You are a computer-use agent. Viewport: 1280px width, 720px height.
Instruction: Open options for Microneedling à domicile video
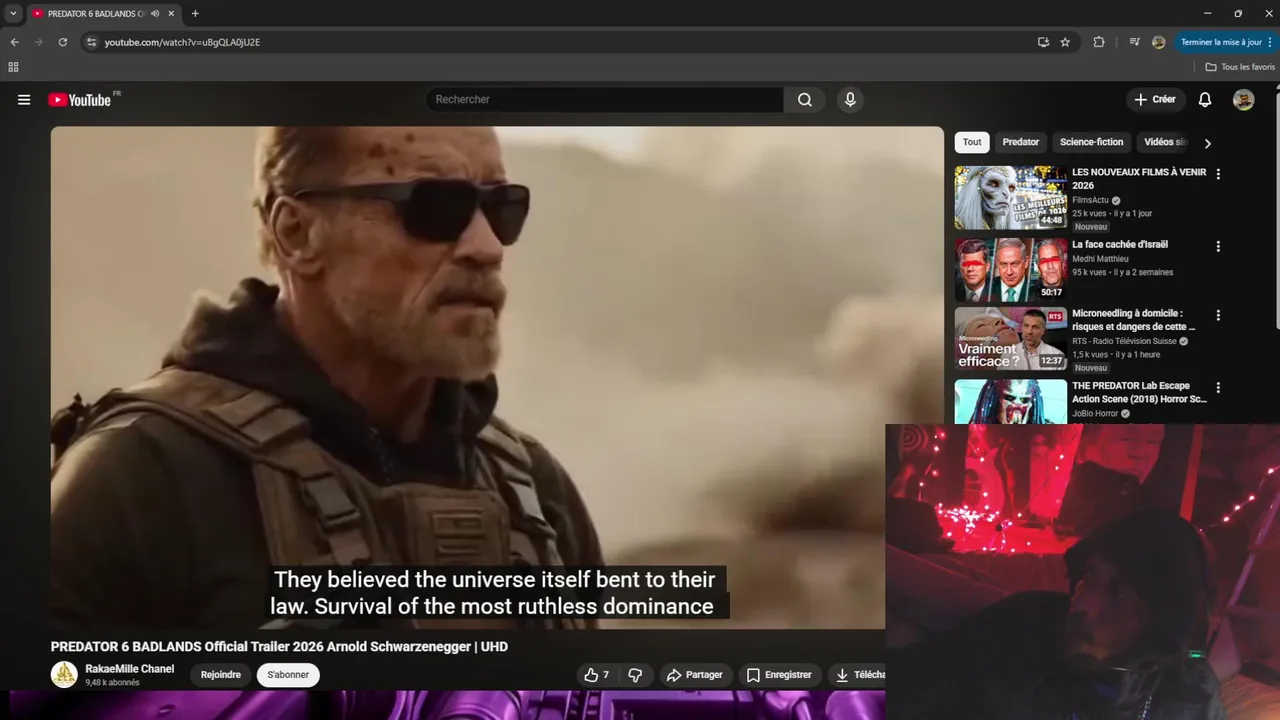(1218, 315)
